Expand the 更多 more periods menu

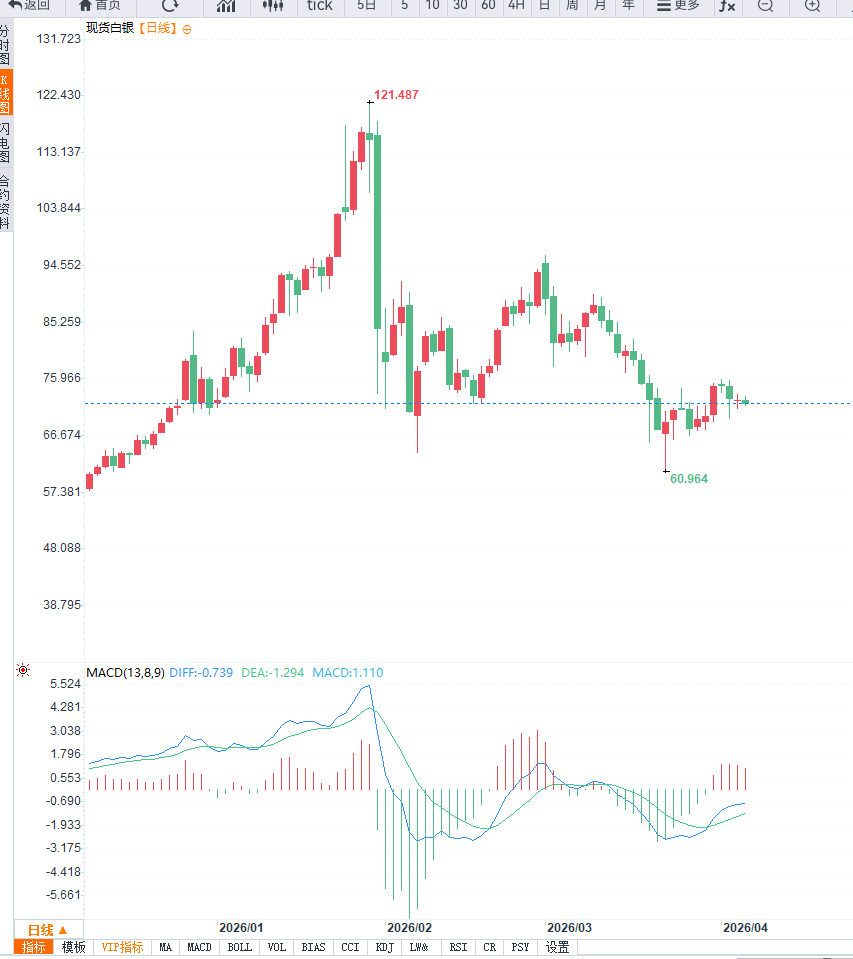click(678, 5)
